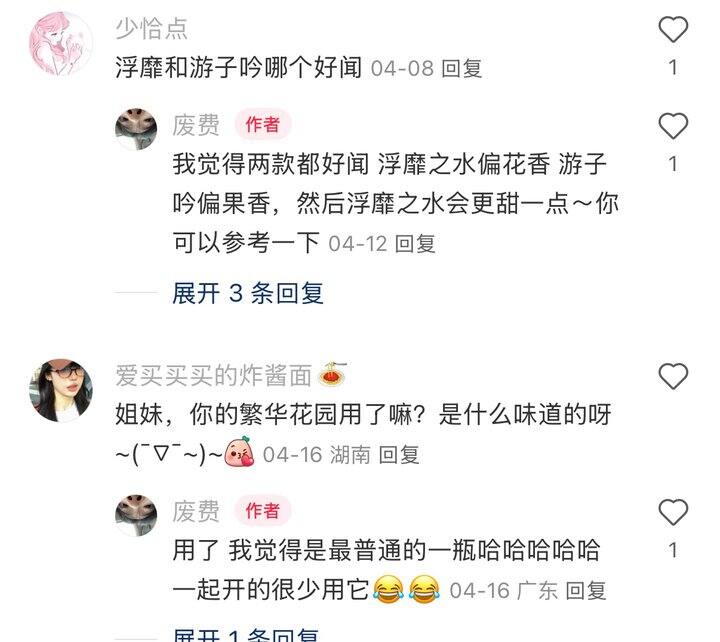The width and height of the screenshot is (720, 642).
Task: Reply to 少恰点's 04-08 comment
Action: point(461,68)
